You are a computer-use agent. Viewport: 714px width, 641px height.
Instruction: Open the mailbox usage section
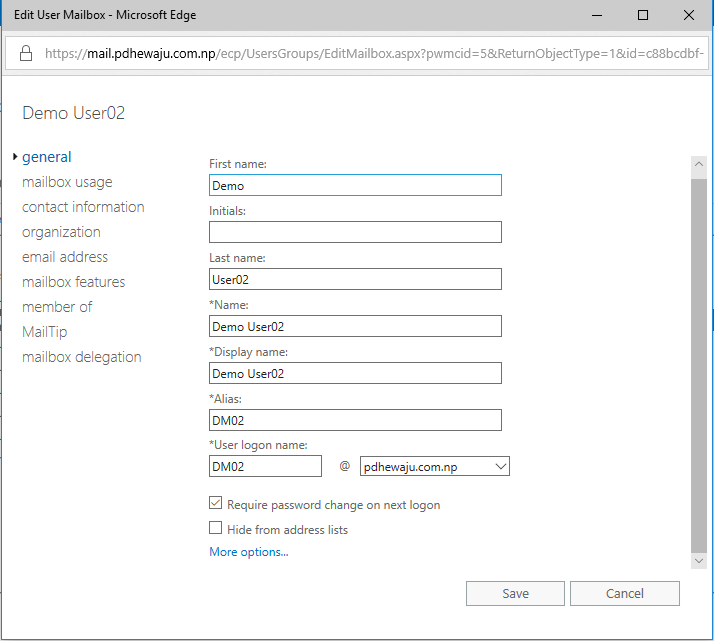67,182
